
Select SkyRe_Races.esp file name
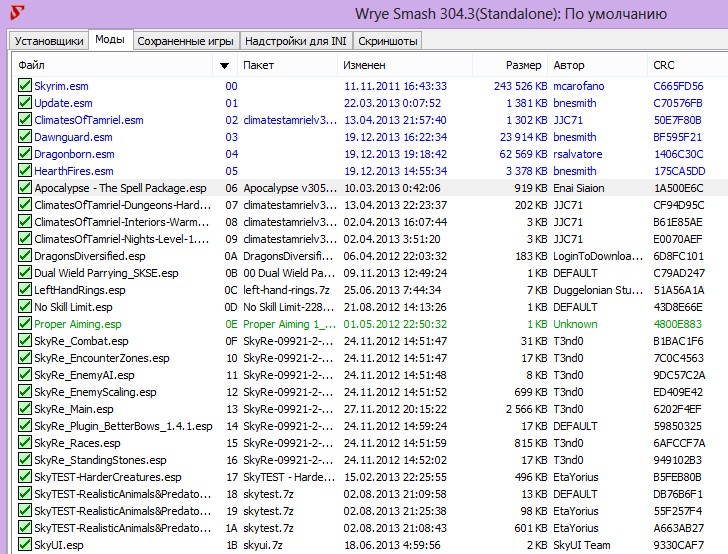coord(77,443)
